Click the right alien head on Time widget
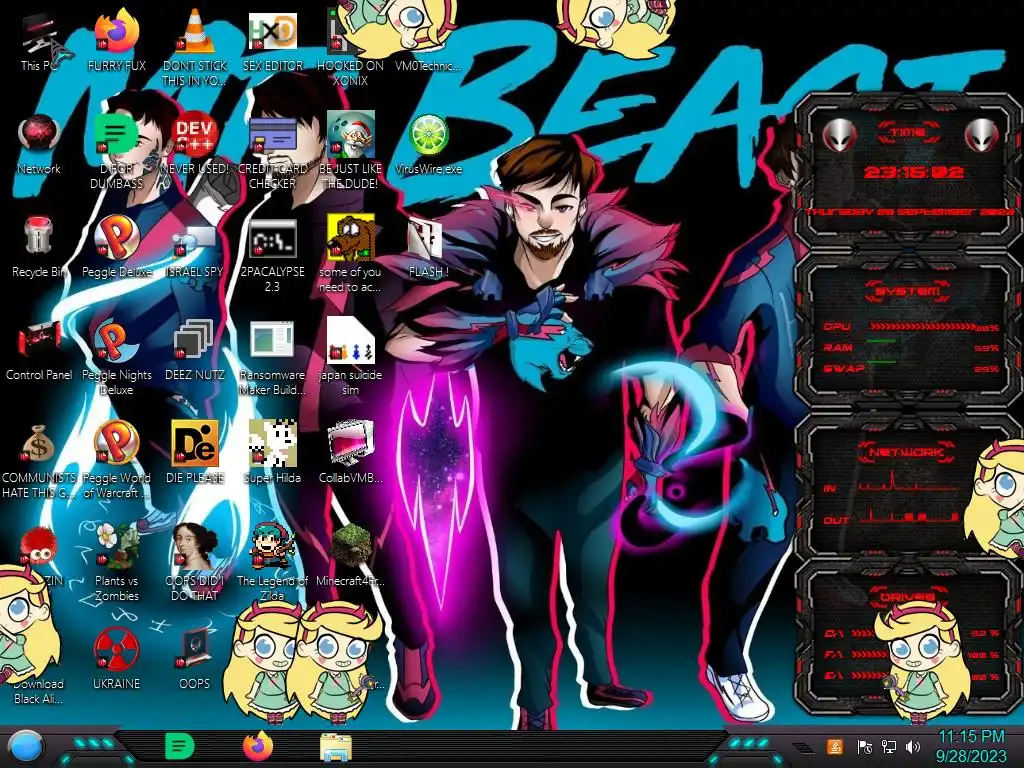The width and height of the screenshot is (1024, 768). pyautogui.click(x=982, y=135)
